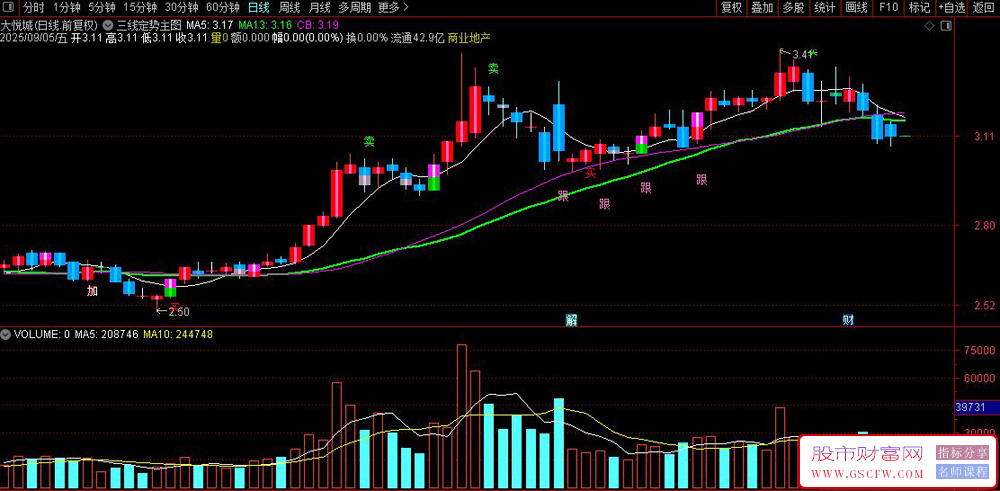1000x491 pixels.
Task: Click the 3.11 price axis label
Action: click(x=984, y=136)
